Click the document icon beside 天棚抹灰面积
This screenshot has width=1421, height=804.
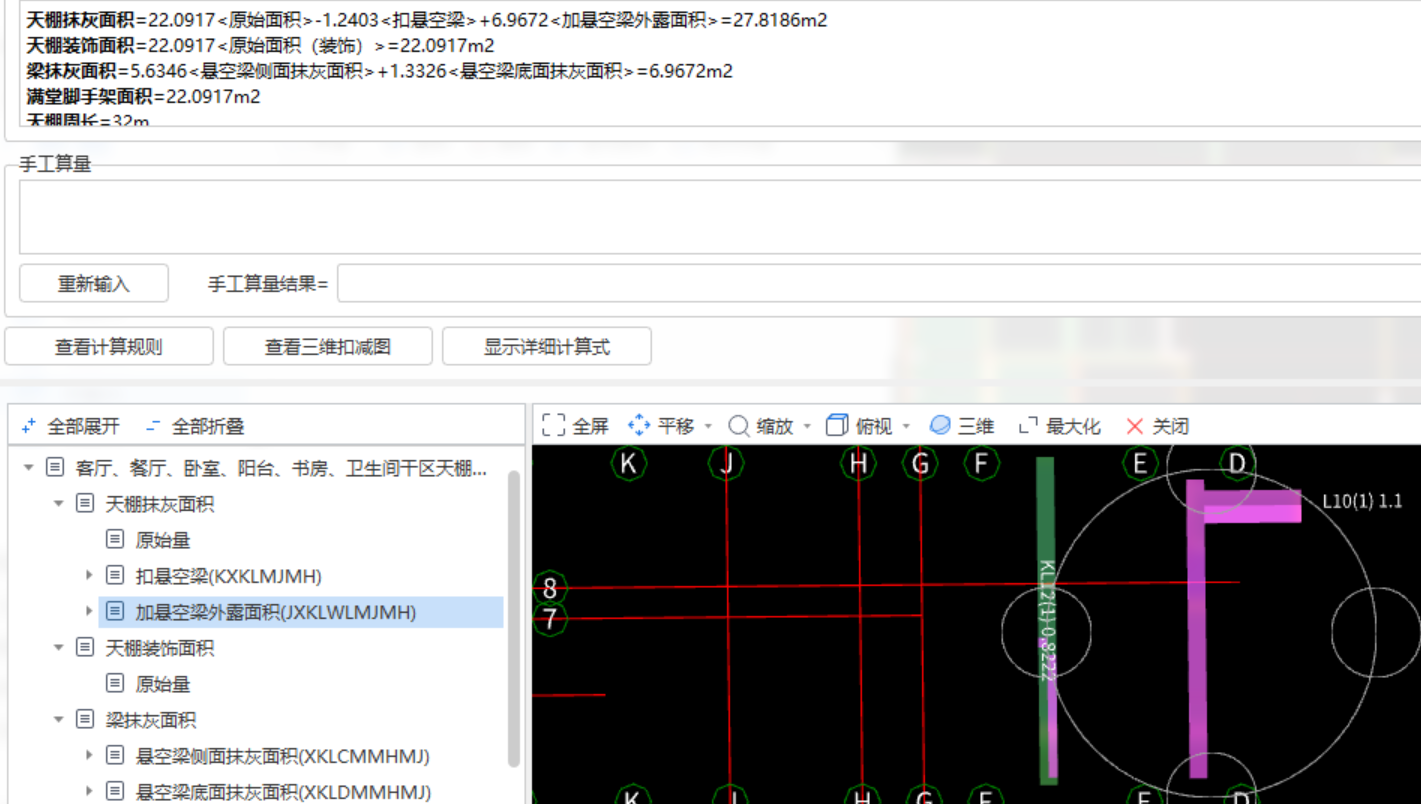(86, 504)
